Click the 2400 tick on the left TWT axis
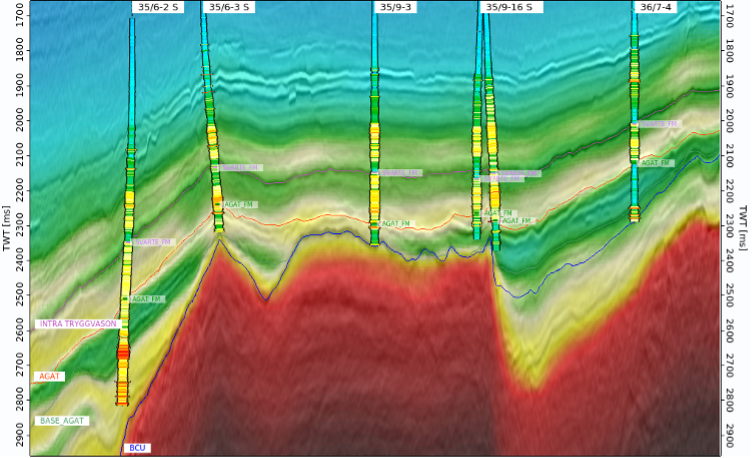Screen dimensions: 753x458 point(20,260)
